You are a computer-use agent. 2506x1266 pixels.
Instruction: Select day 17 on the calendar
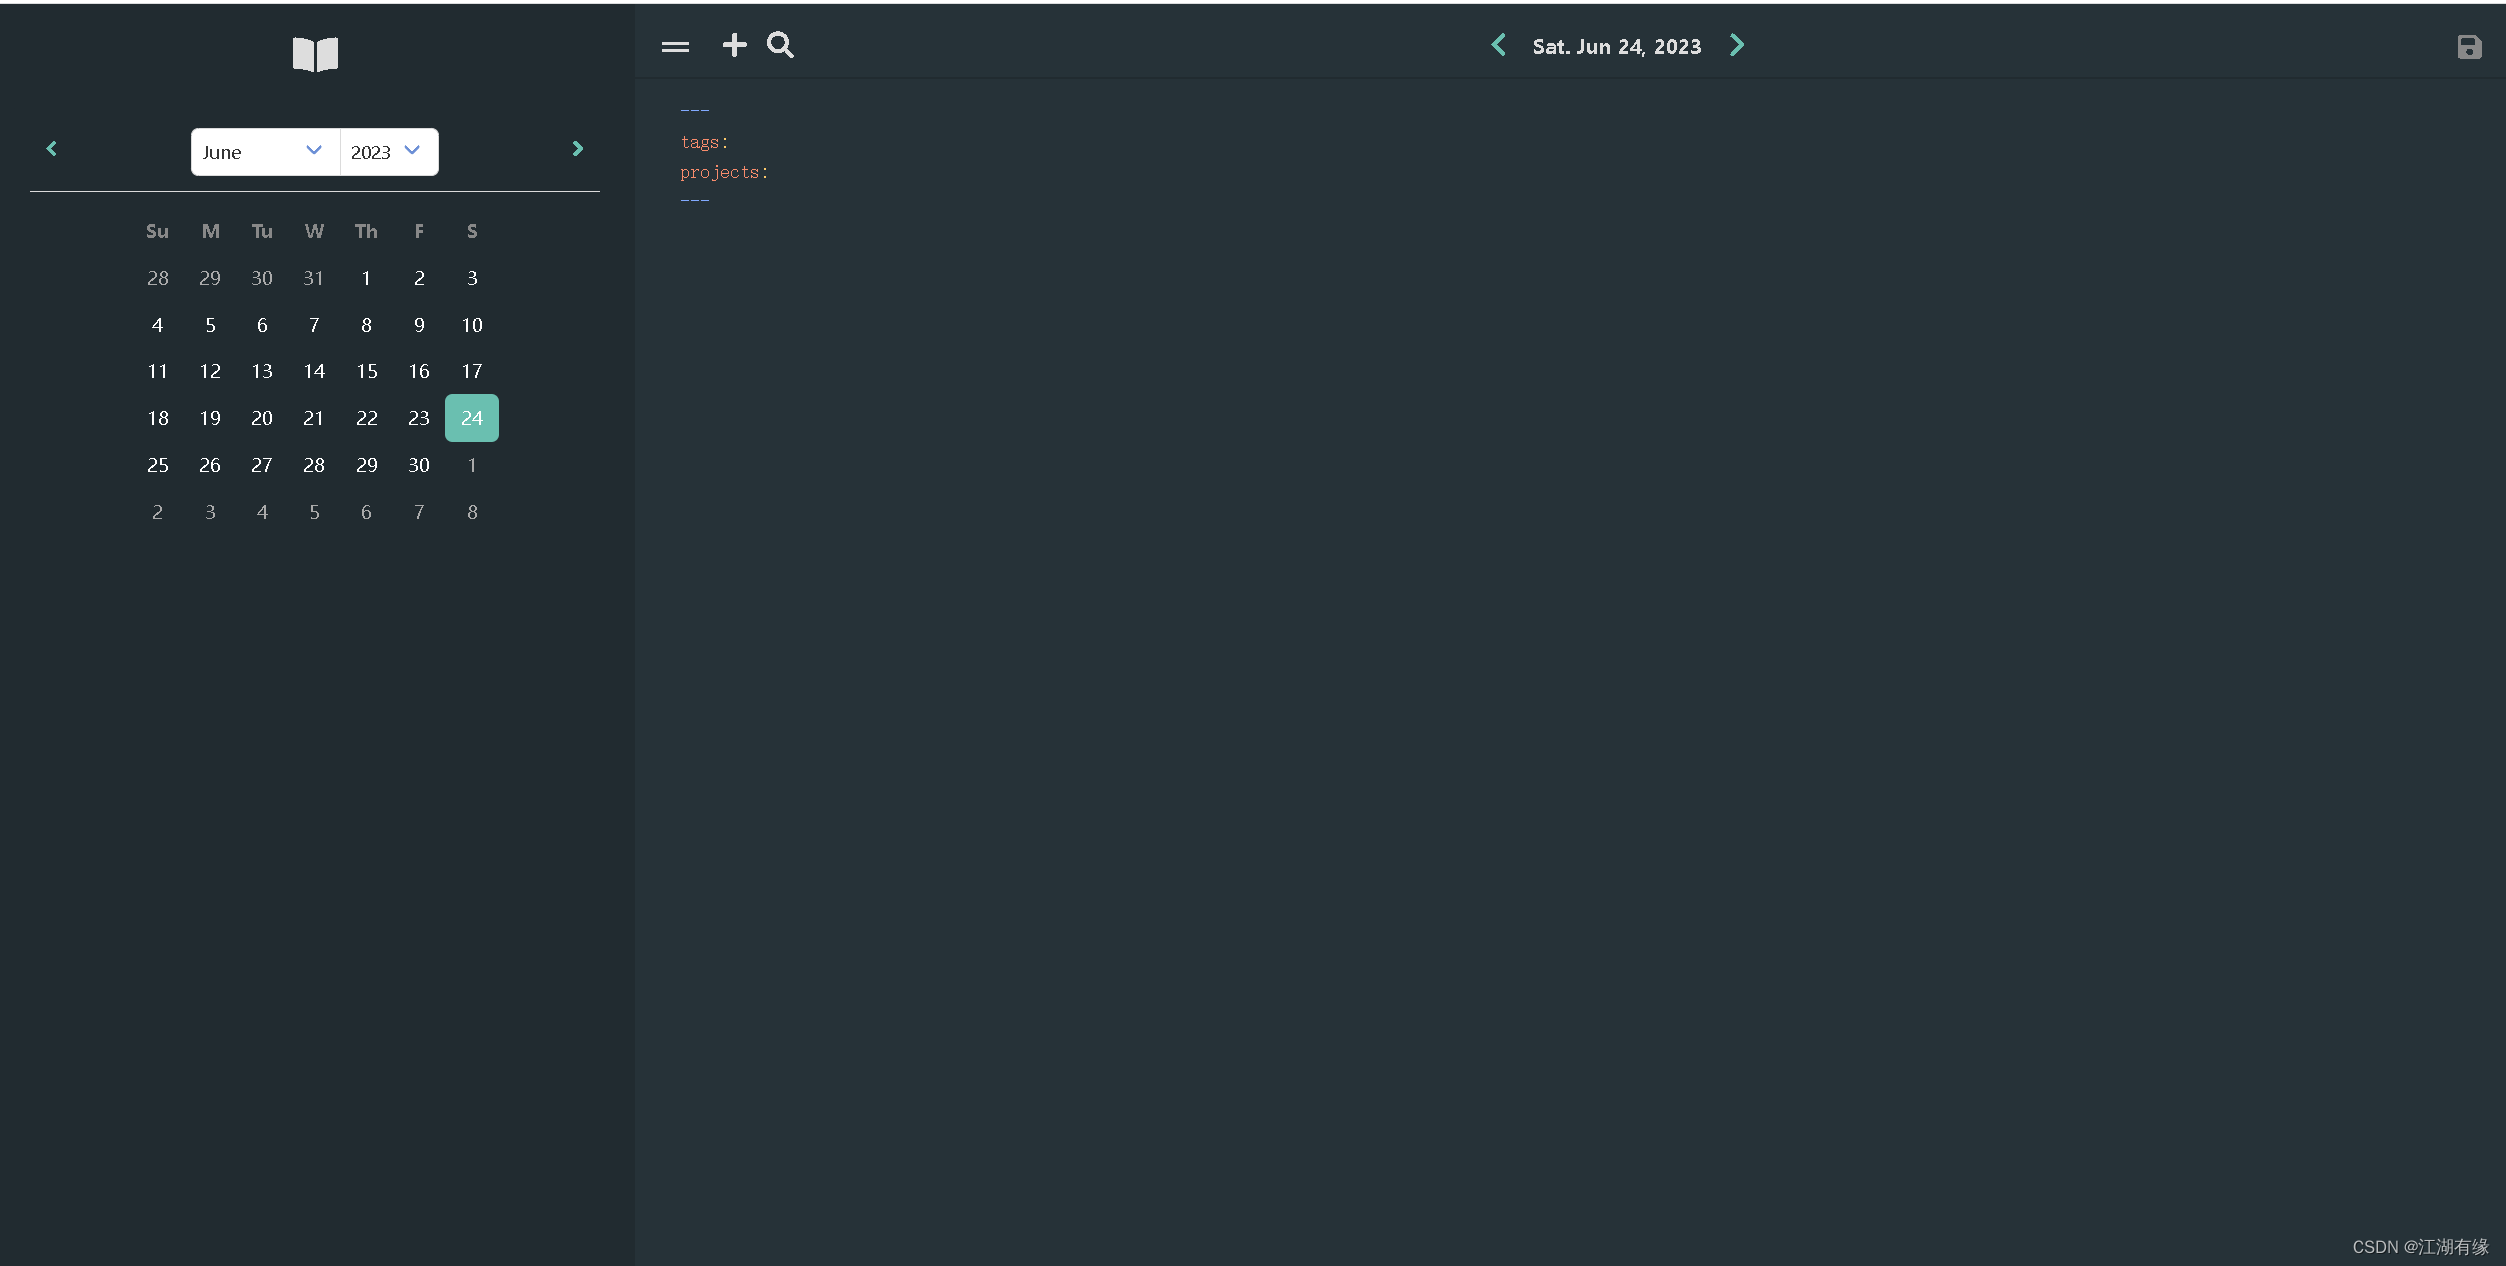click(x=470, y=370)
